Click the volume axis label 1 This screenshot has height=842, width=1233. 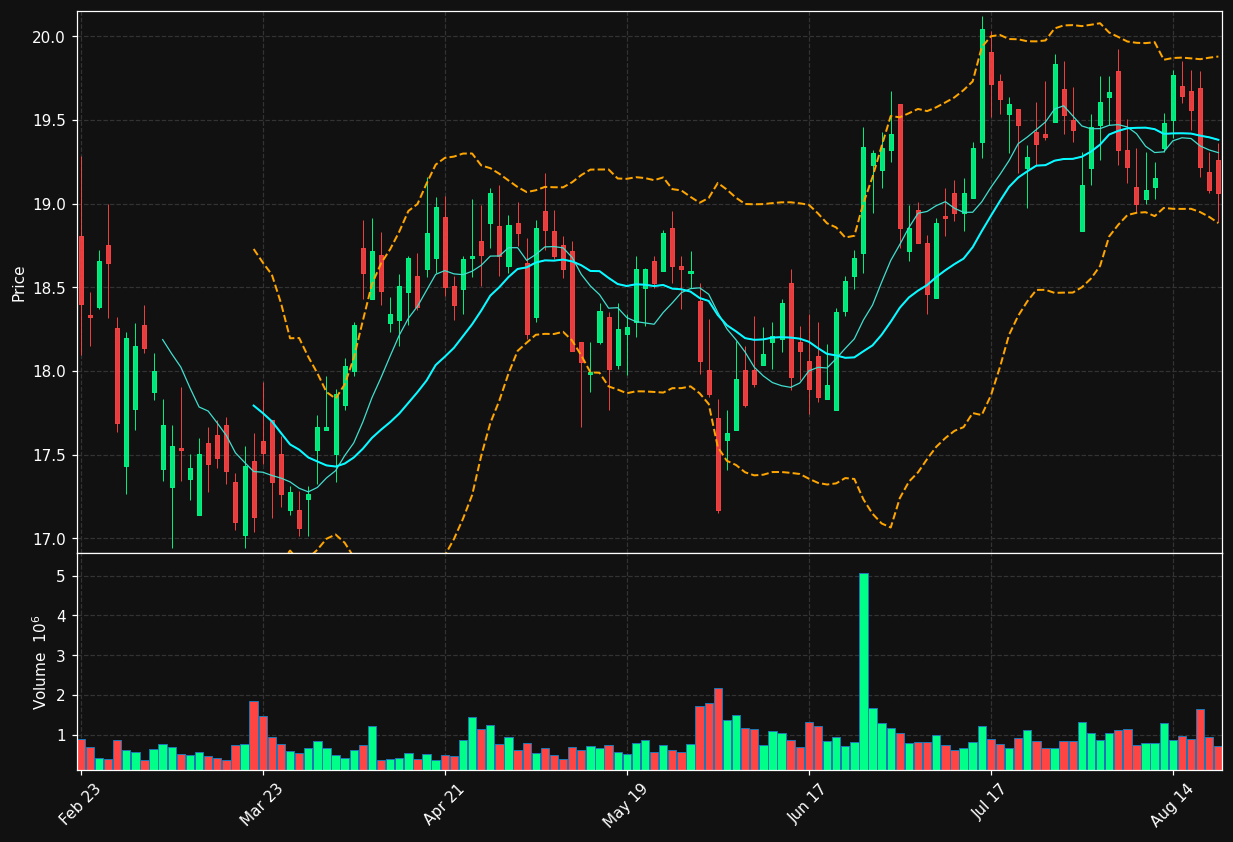click(60, 735)
